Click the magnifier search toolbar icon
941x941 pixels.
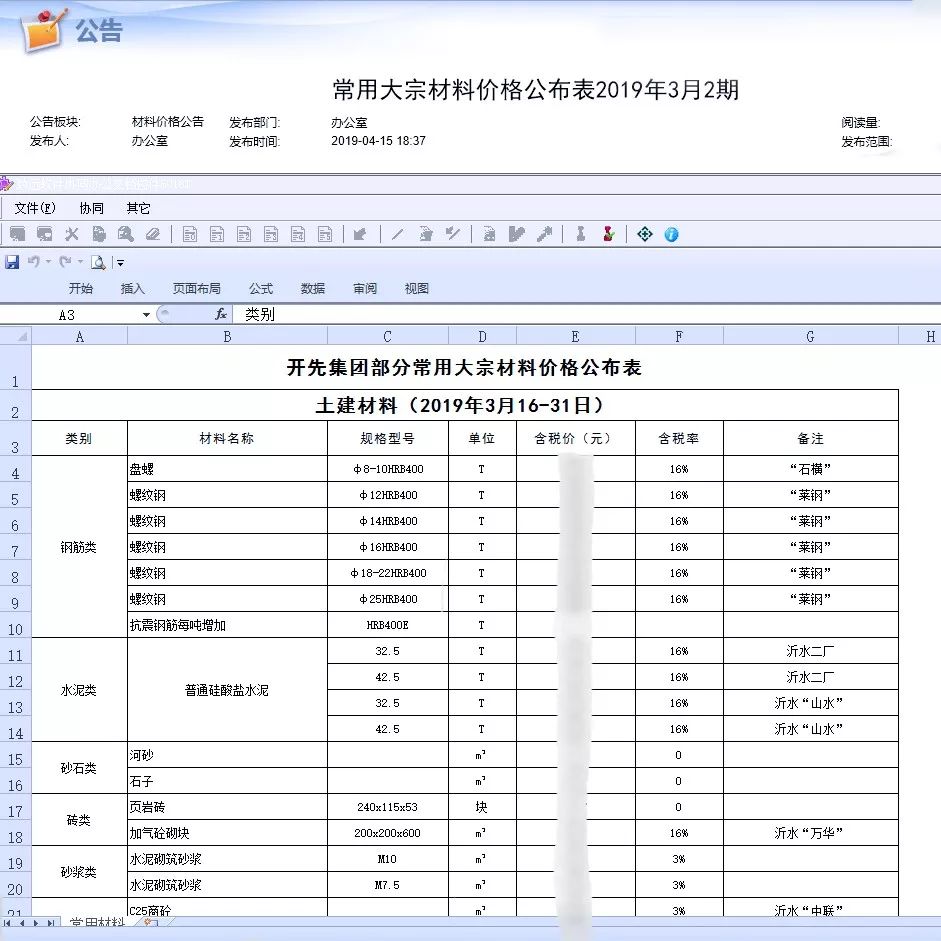pos(125,234)
